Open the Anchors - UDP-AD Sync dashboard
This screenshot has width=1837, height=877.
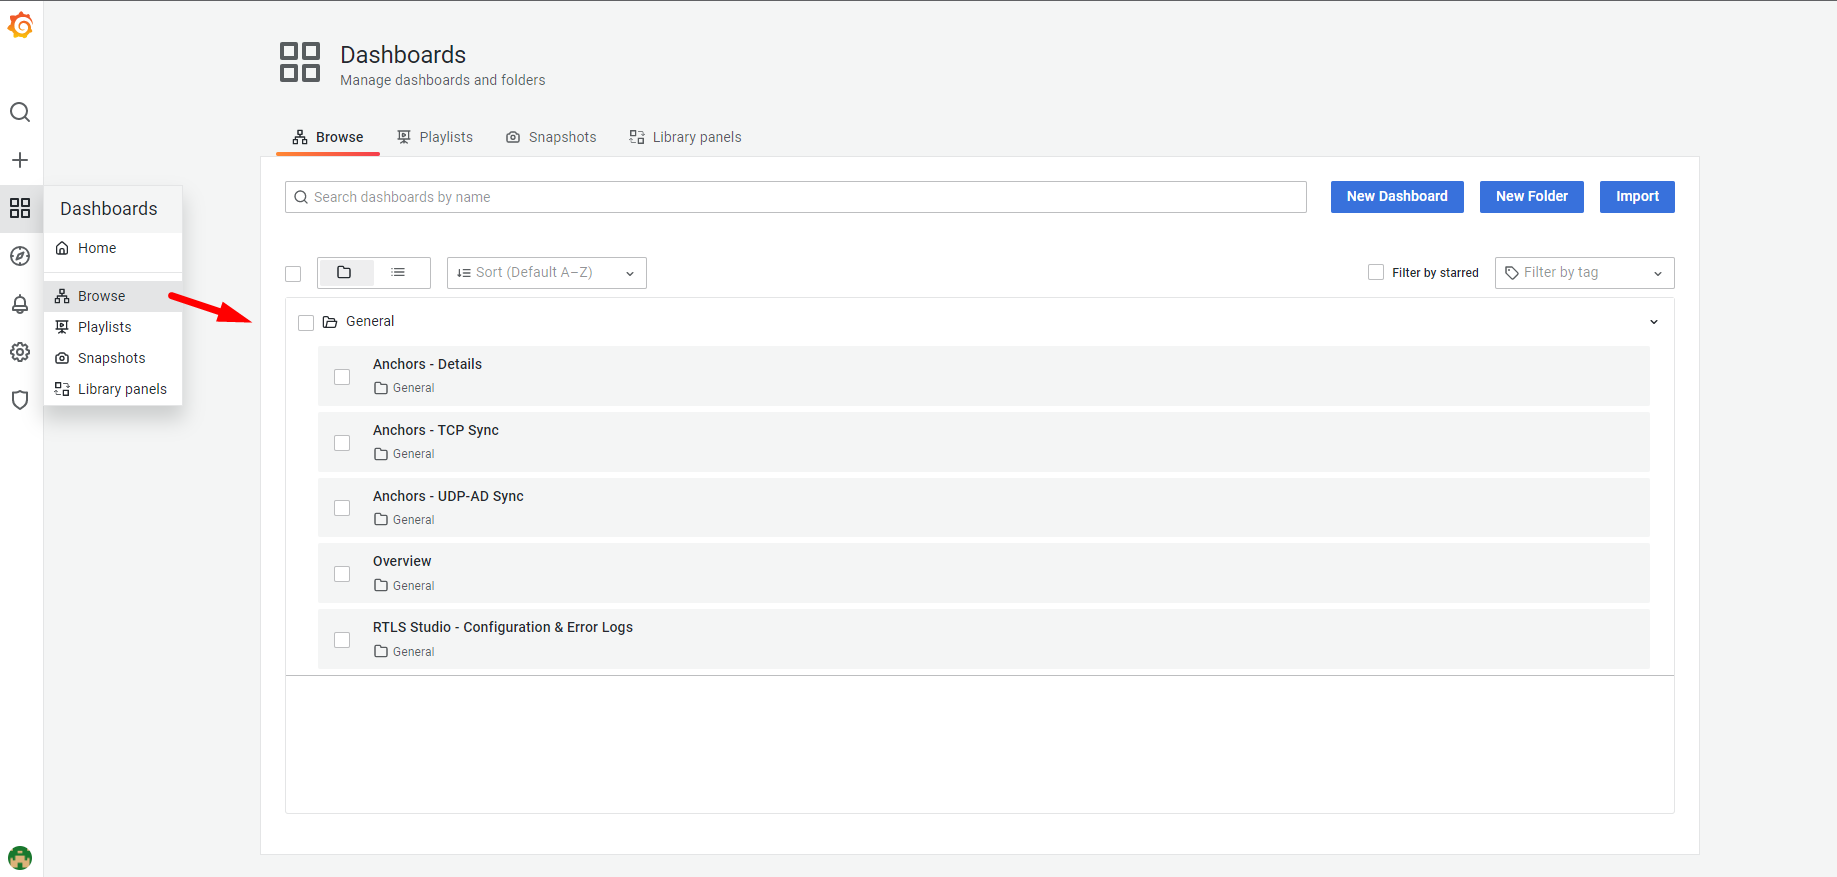[x=448, y=496]
